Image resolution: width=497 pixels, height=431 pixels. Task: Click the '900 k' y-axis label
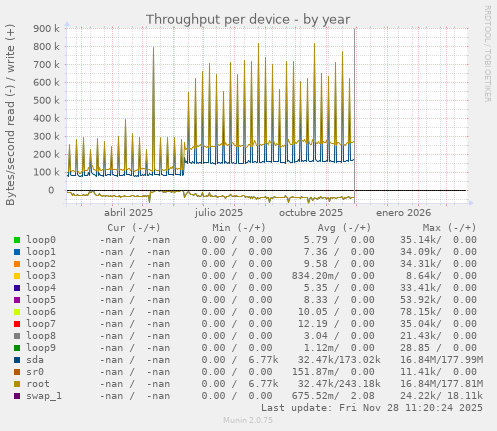click(46, 29)
